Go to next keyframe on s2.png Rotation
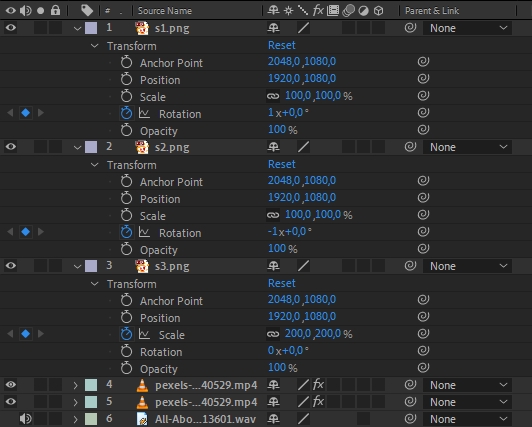The width and height of the screenshot is (532, 427). point(41,232)
